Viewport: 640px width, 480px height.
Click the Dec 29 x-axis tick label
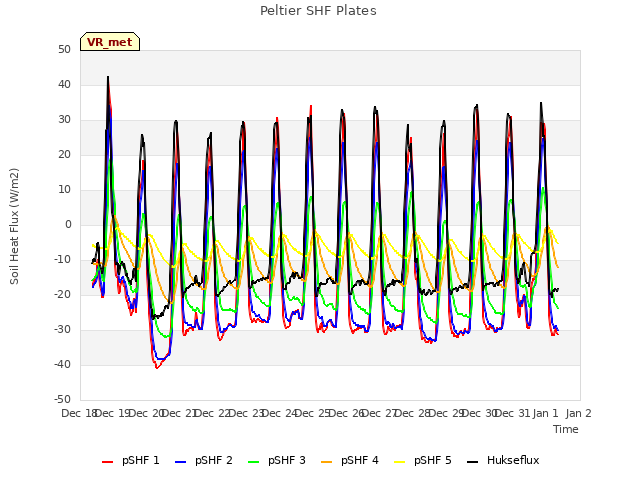tap(447, 413)
